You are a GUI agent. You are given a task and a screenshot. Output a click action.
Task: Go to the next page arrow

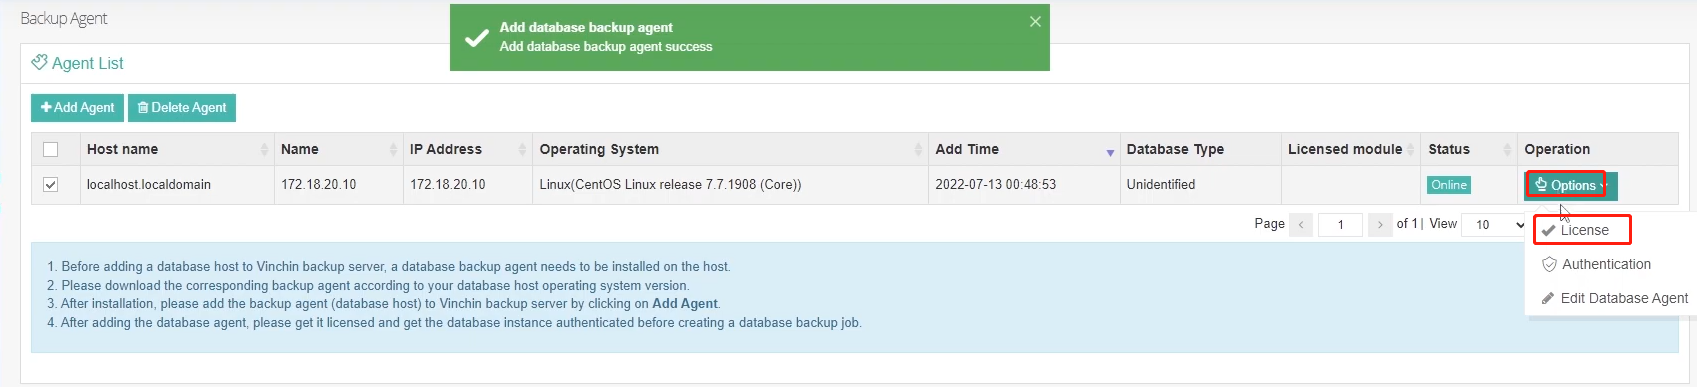click(x=1380, y=225)
